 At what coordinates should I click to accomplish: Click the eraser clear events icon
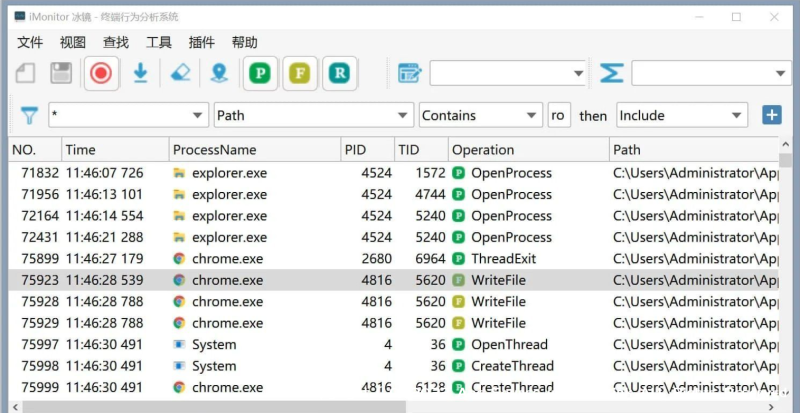click(180, 73)
